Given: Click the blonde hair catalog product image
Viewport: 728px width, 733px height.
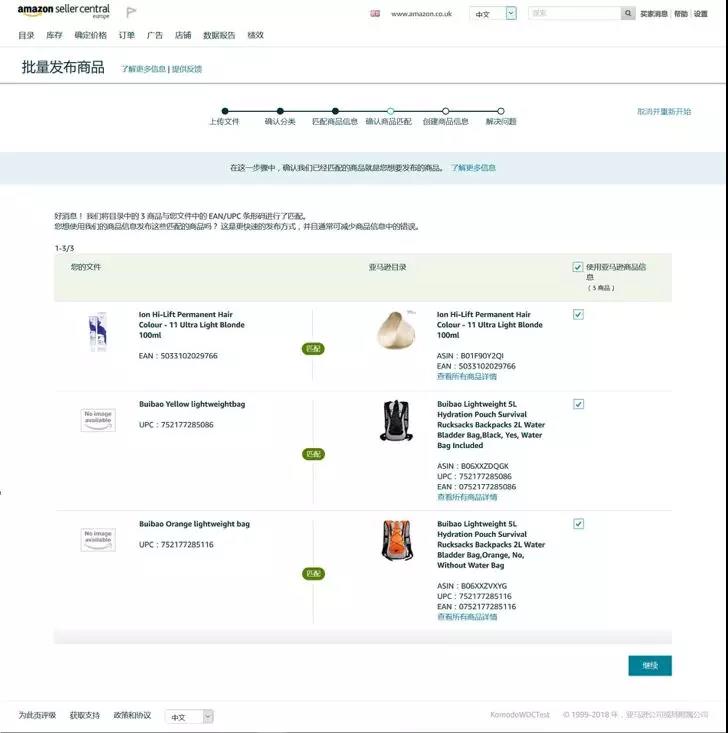Looking at the screenshot, I should (396, 329).
